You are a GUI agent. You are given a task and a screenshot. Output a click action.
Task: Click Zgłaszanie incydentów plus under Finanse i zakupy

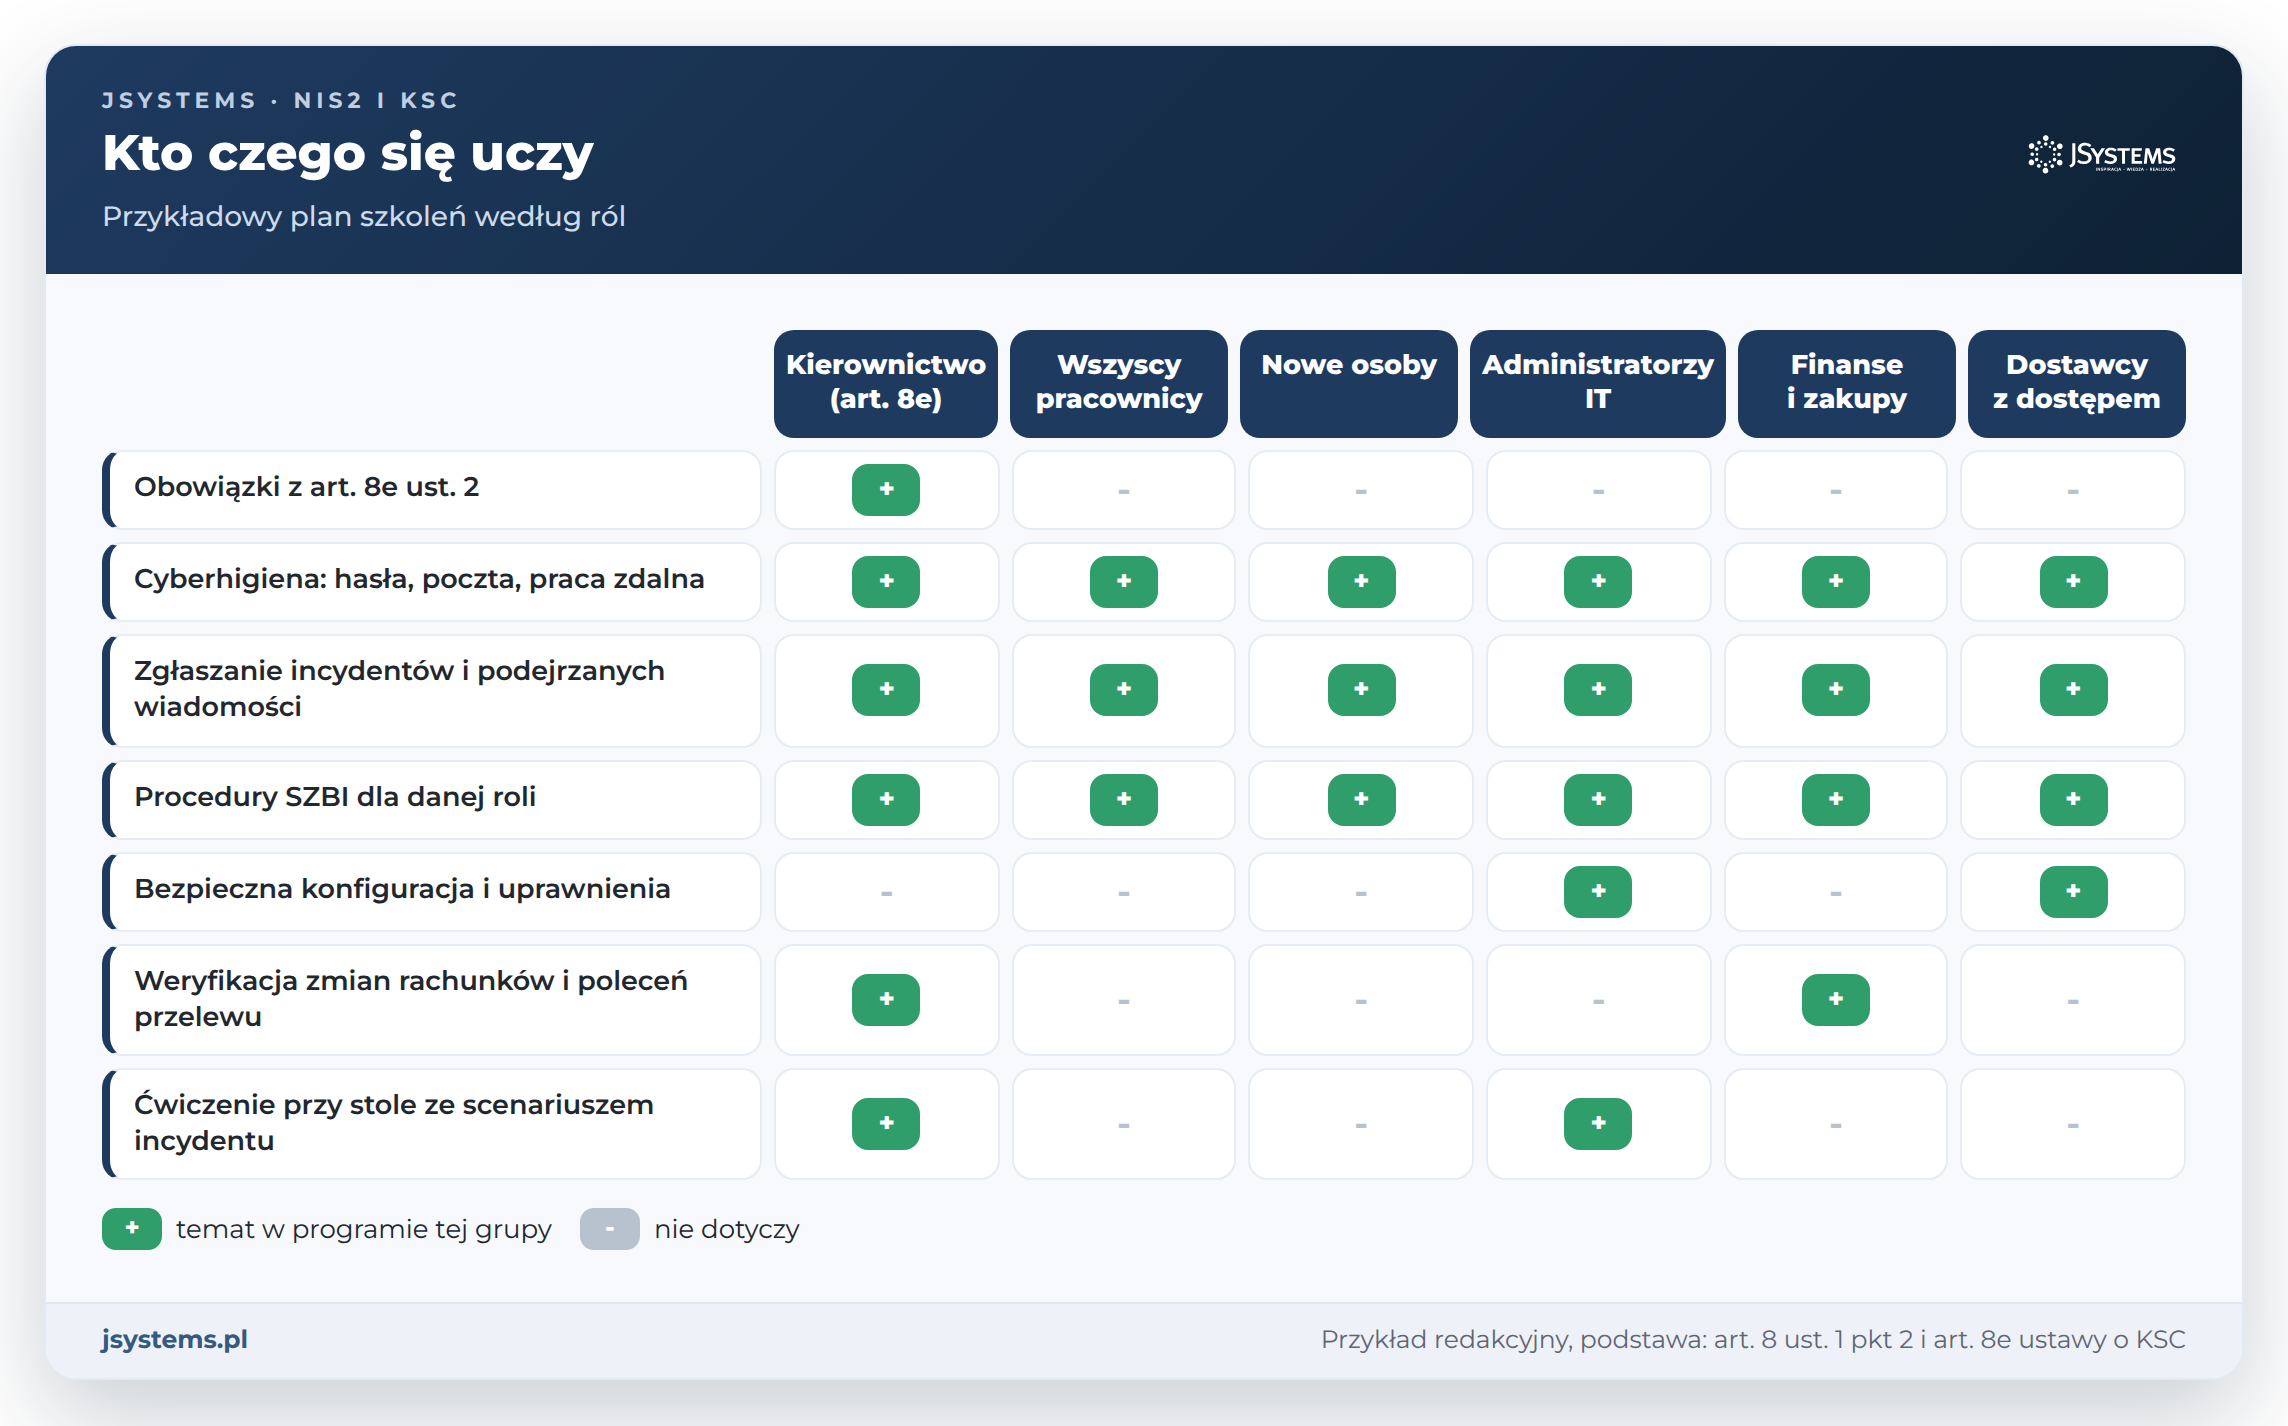coord(1836,690)
